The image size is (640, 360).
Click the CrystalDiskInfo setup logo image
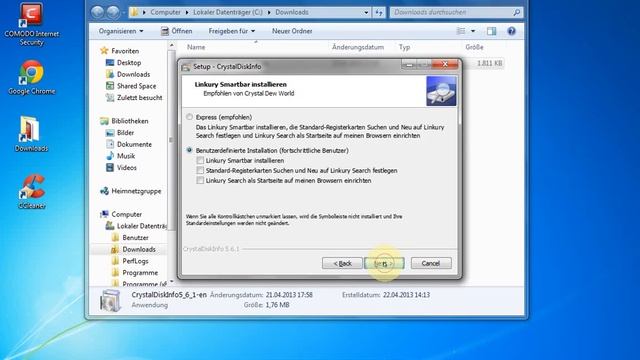tap(441, 91)
